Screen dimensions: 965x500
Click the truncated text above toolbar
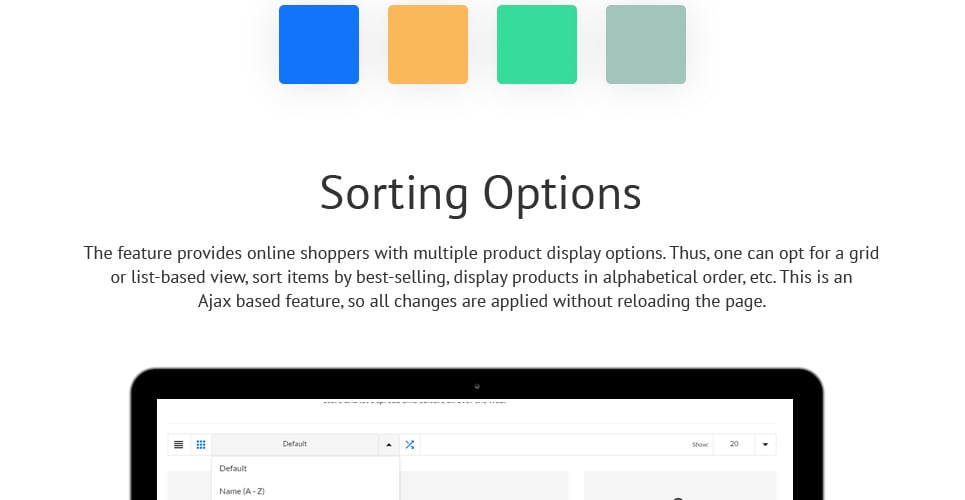coord(414,401)
